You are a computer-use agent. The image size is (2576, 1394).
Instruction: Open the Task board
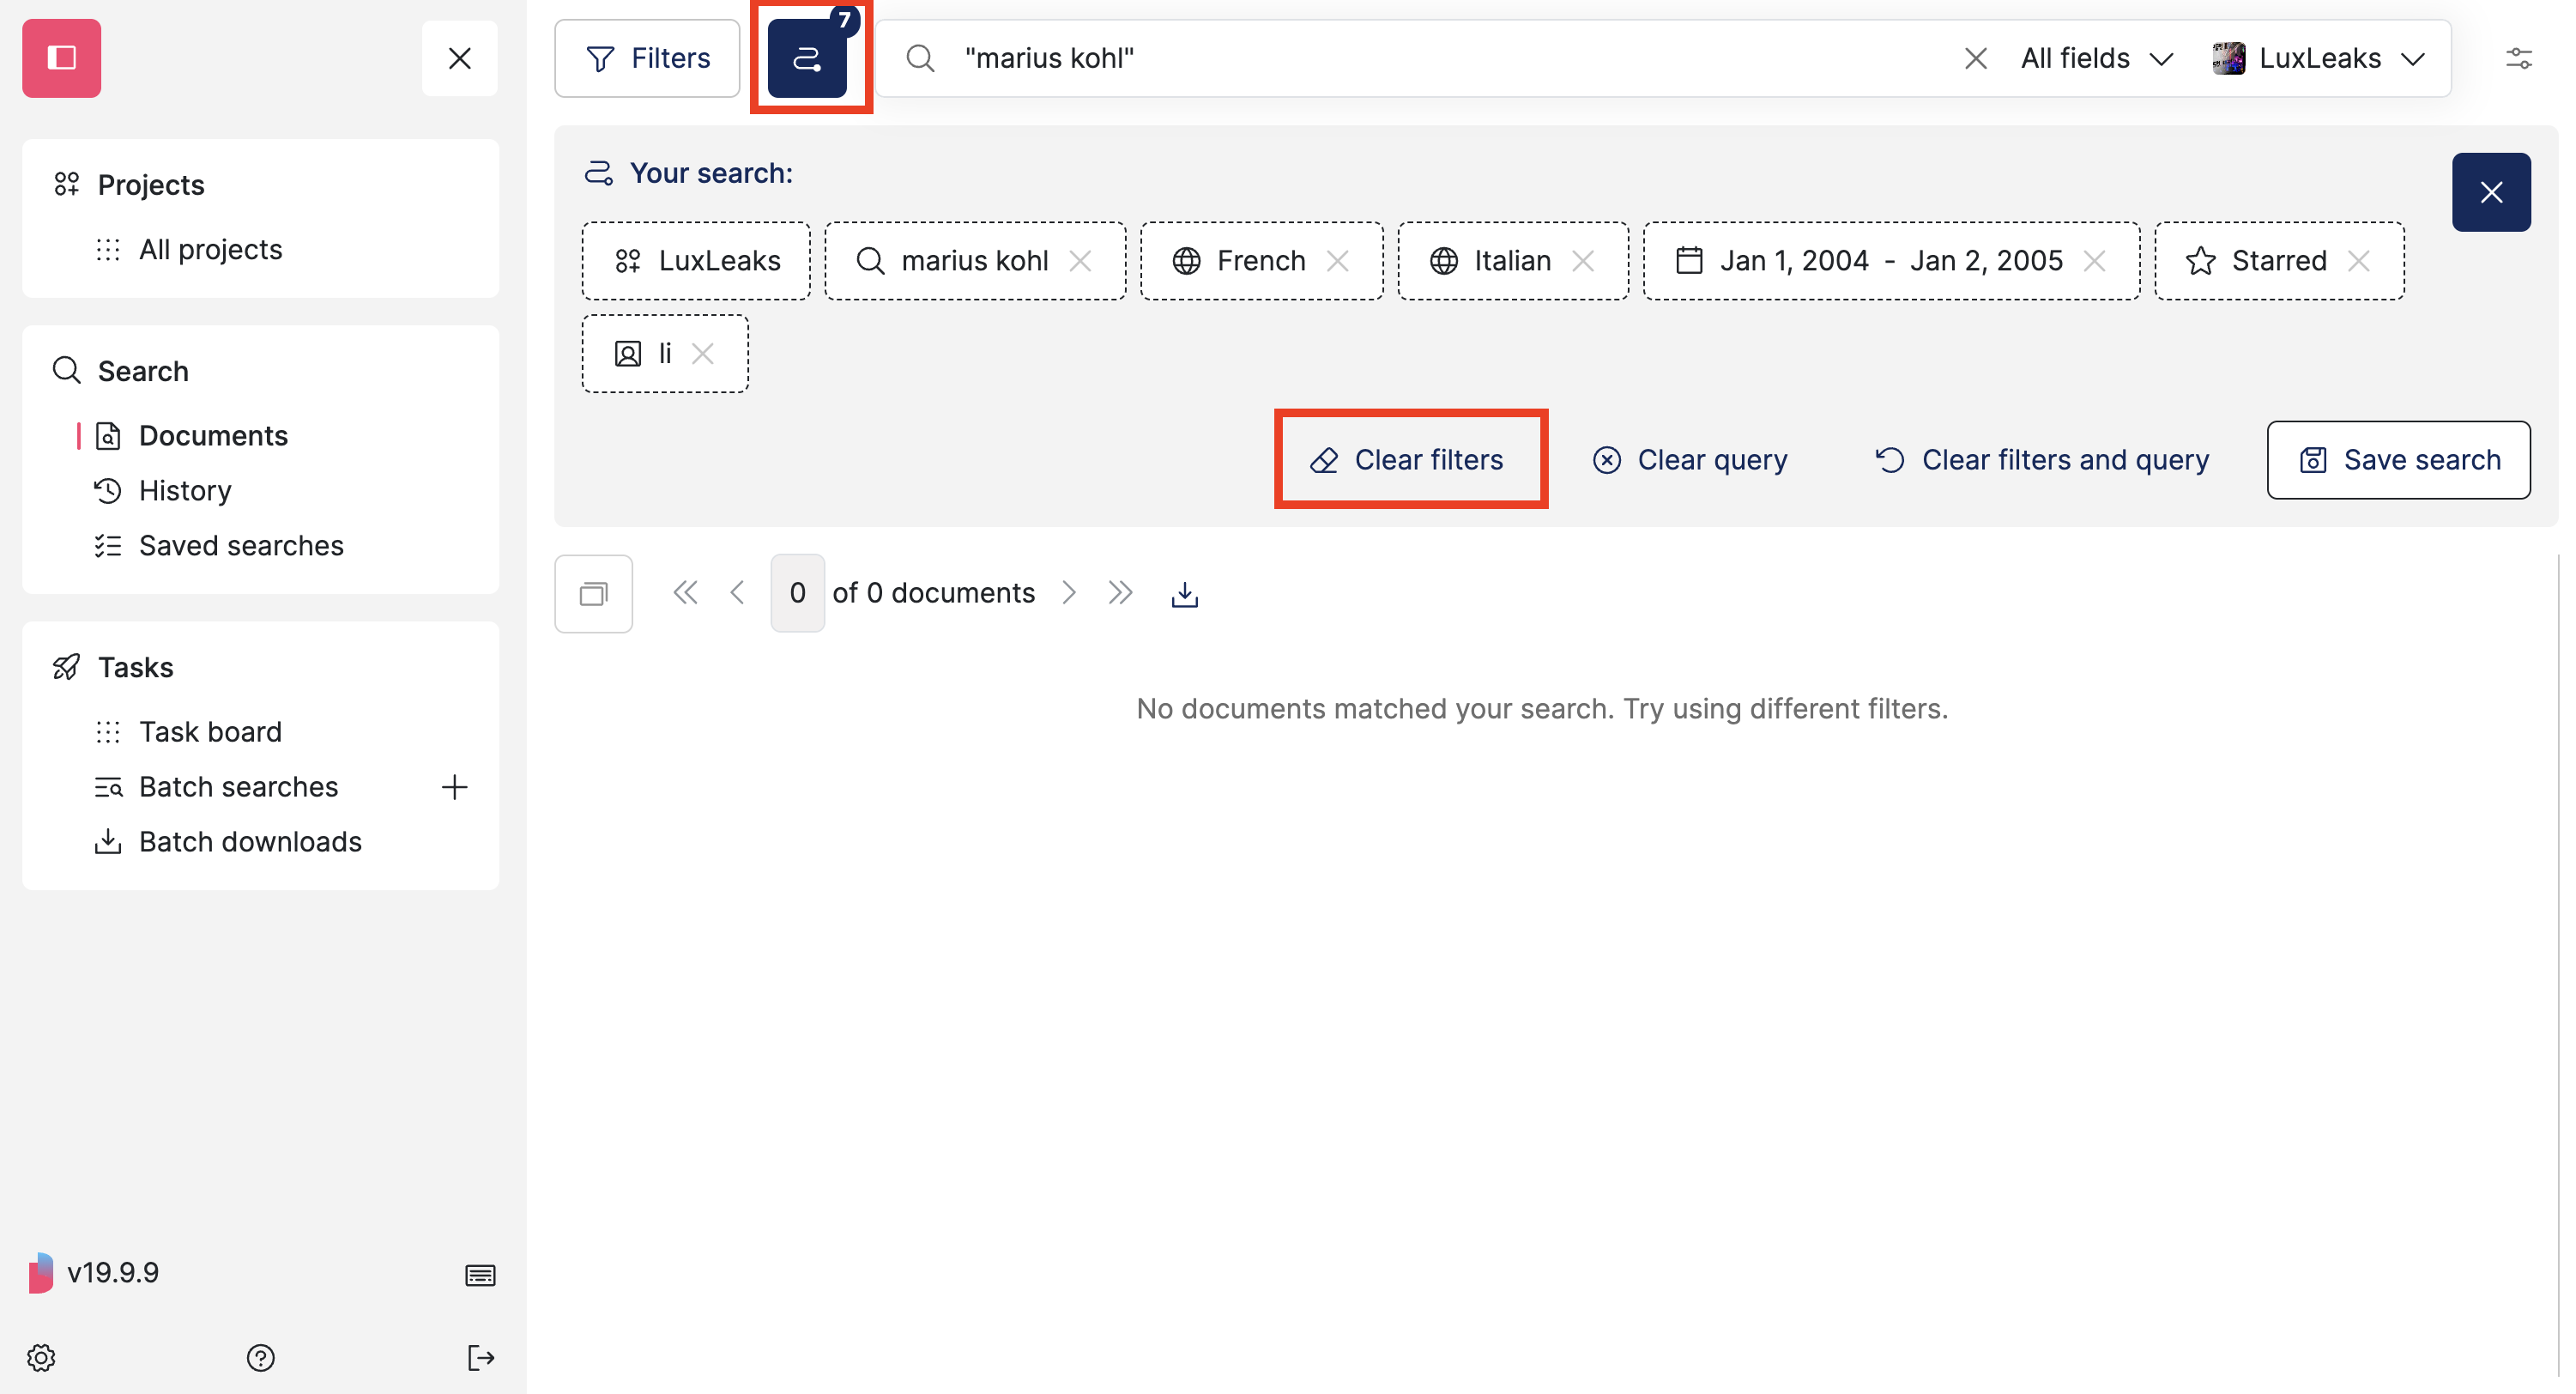210,731
